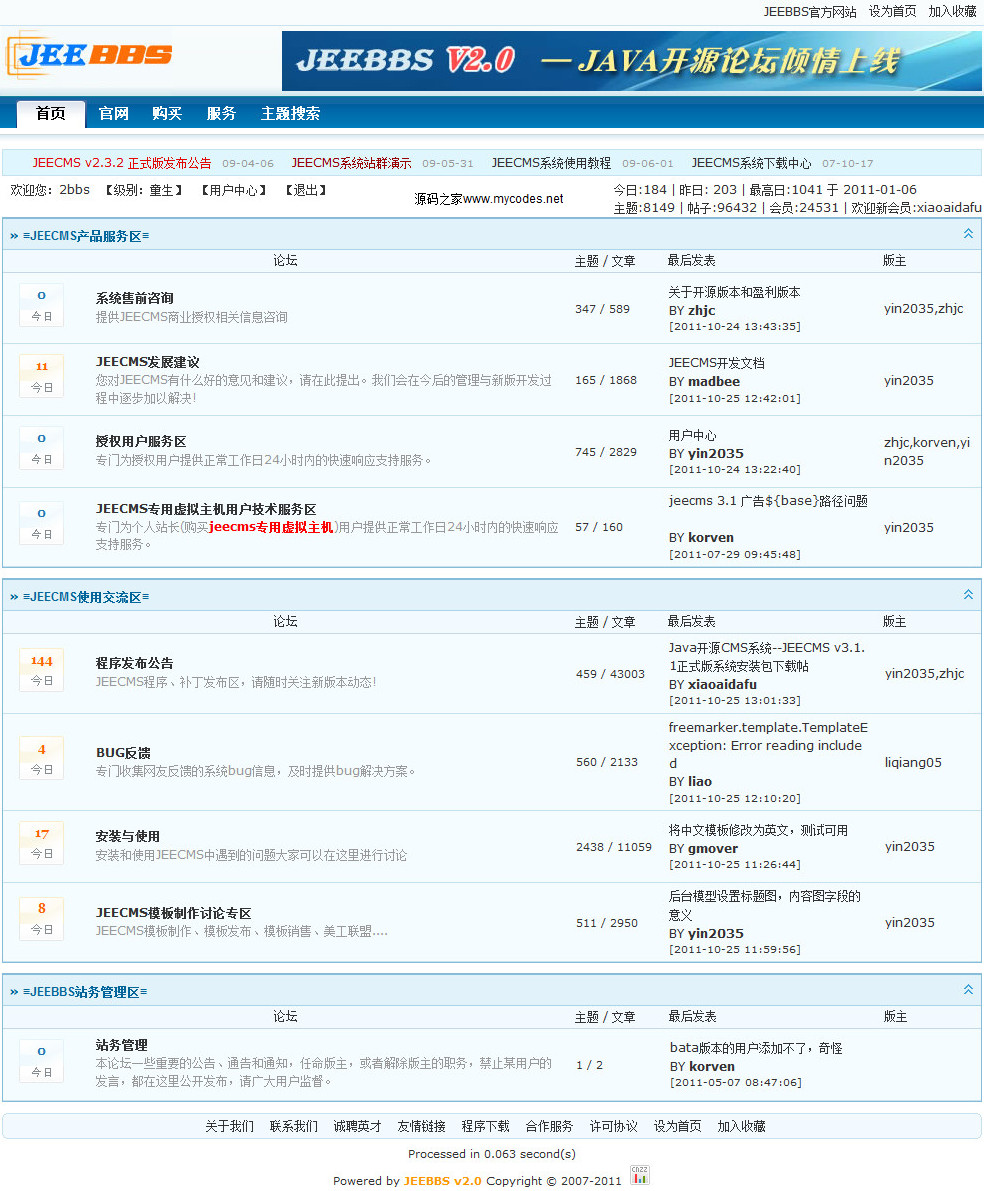Open last post 关于开源版本和盈利版本

734,292
